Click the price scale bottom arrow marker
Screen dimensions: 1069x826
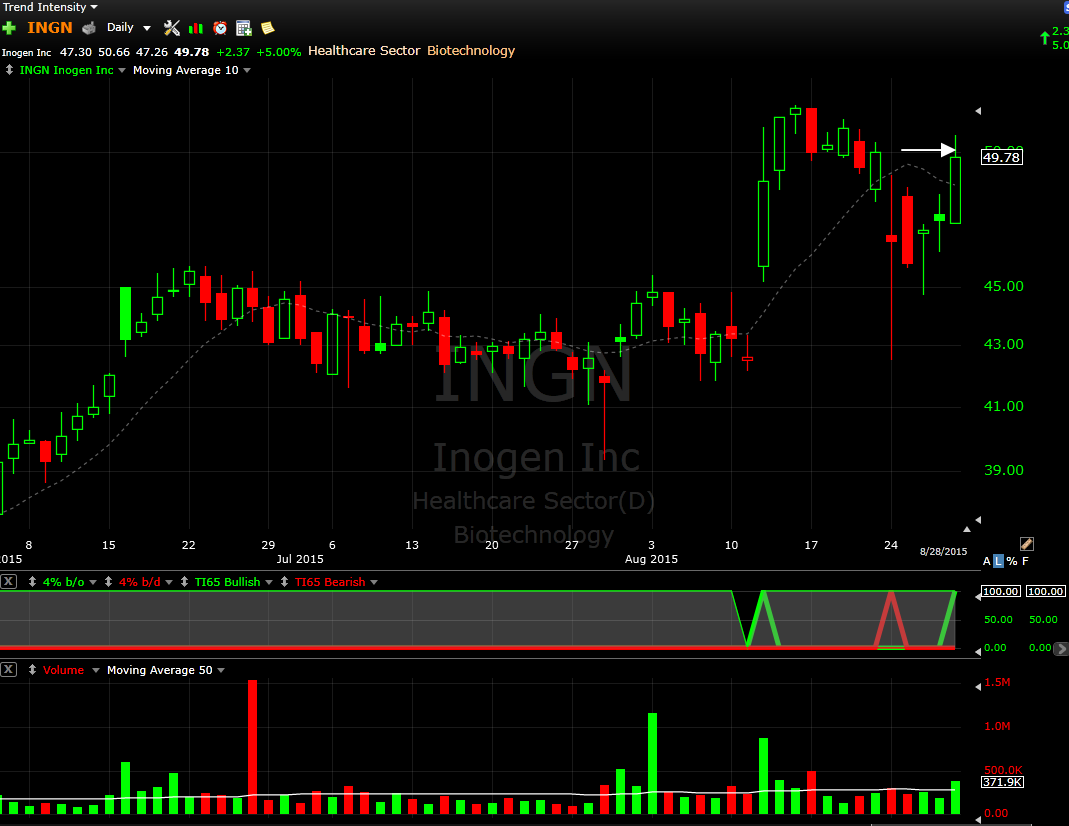(x=978, y=519)
